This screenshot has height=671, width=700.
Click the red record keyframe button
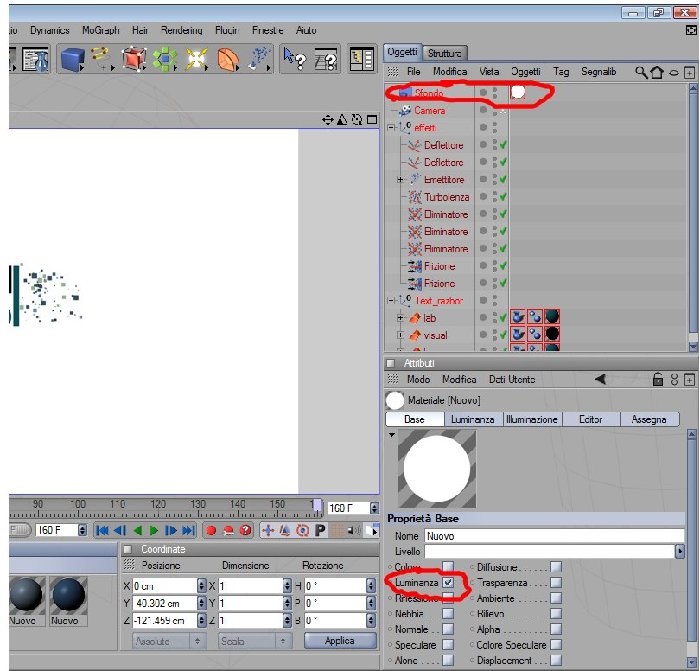211,530
